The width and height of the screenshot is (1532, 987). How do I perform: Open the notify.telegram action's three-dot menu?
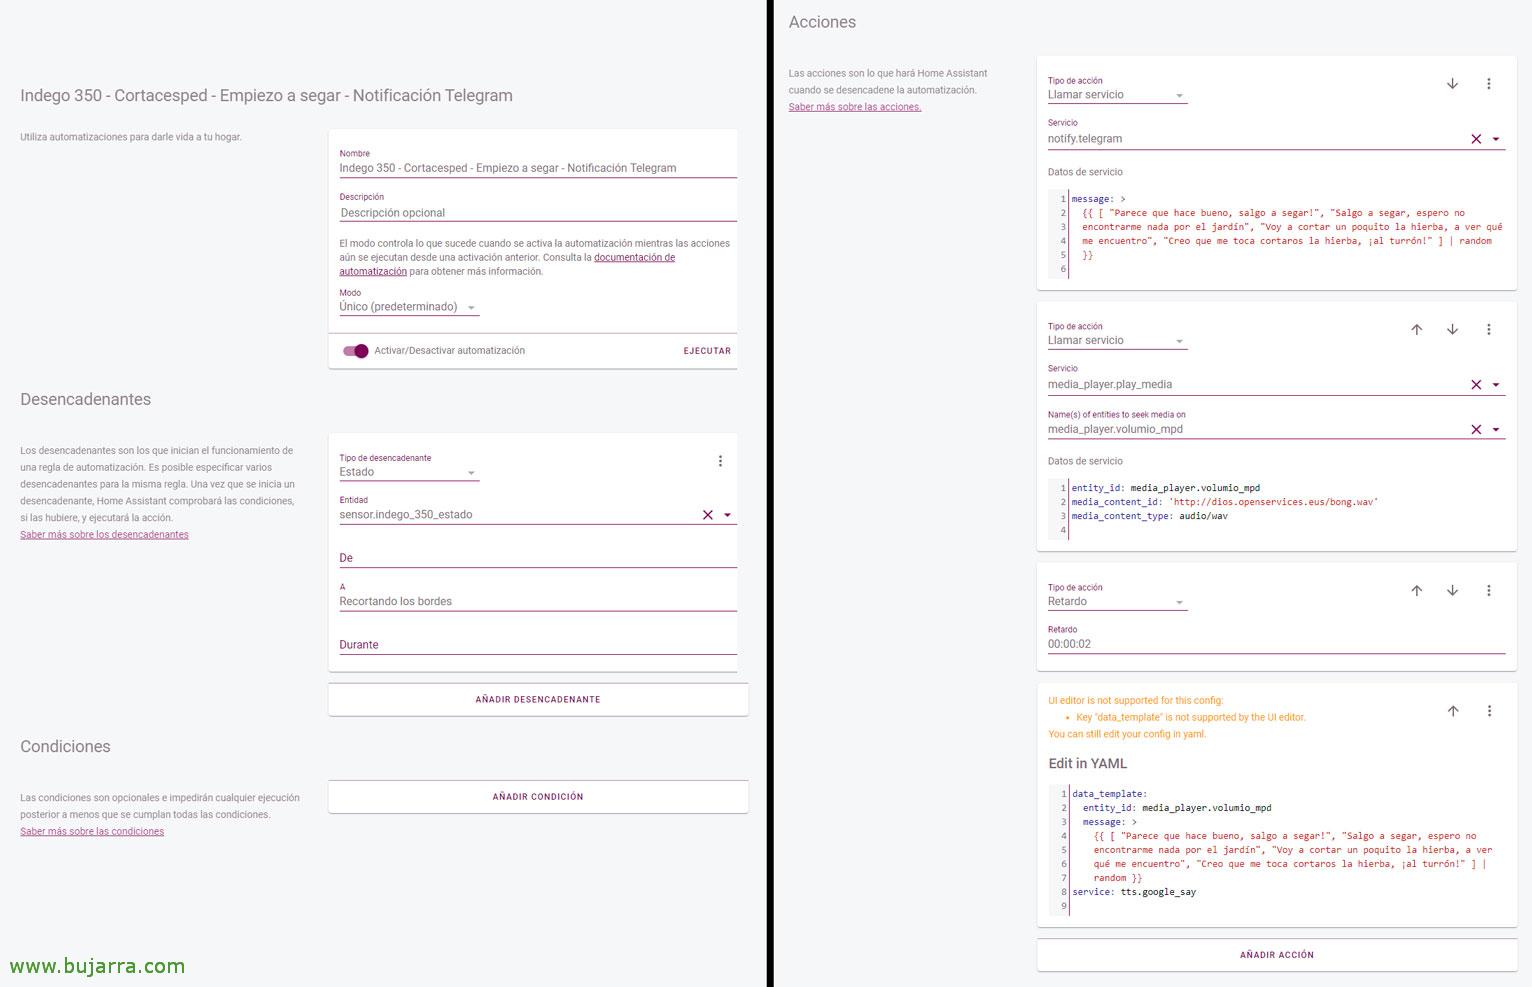[1488, 84]
